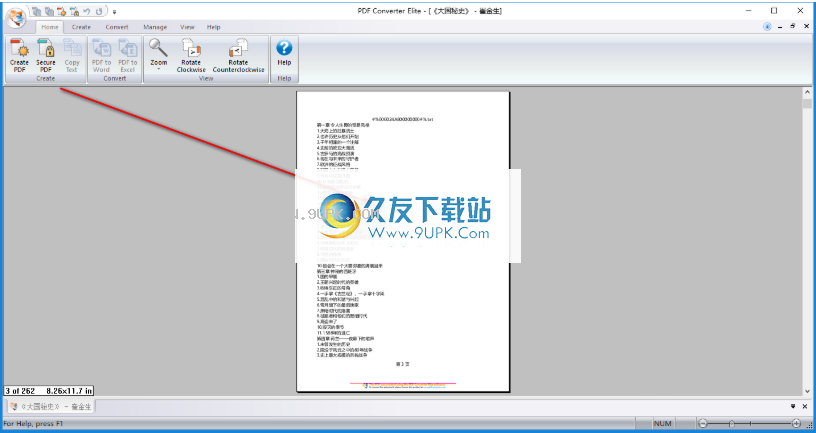The width and height of the screenshot is (816, 433).
Task: Restore the inner document window
Action: [793, 26]
